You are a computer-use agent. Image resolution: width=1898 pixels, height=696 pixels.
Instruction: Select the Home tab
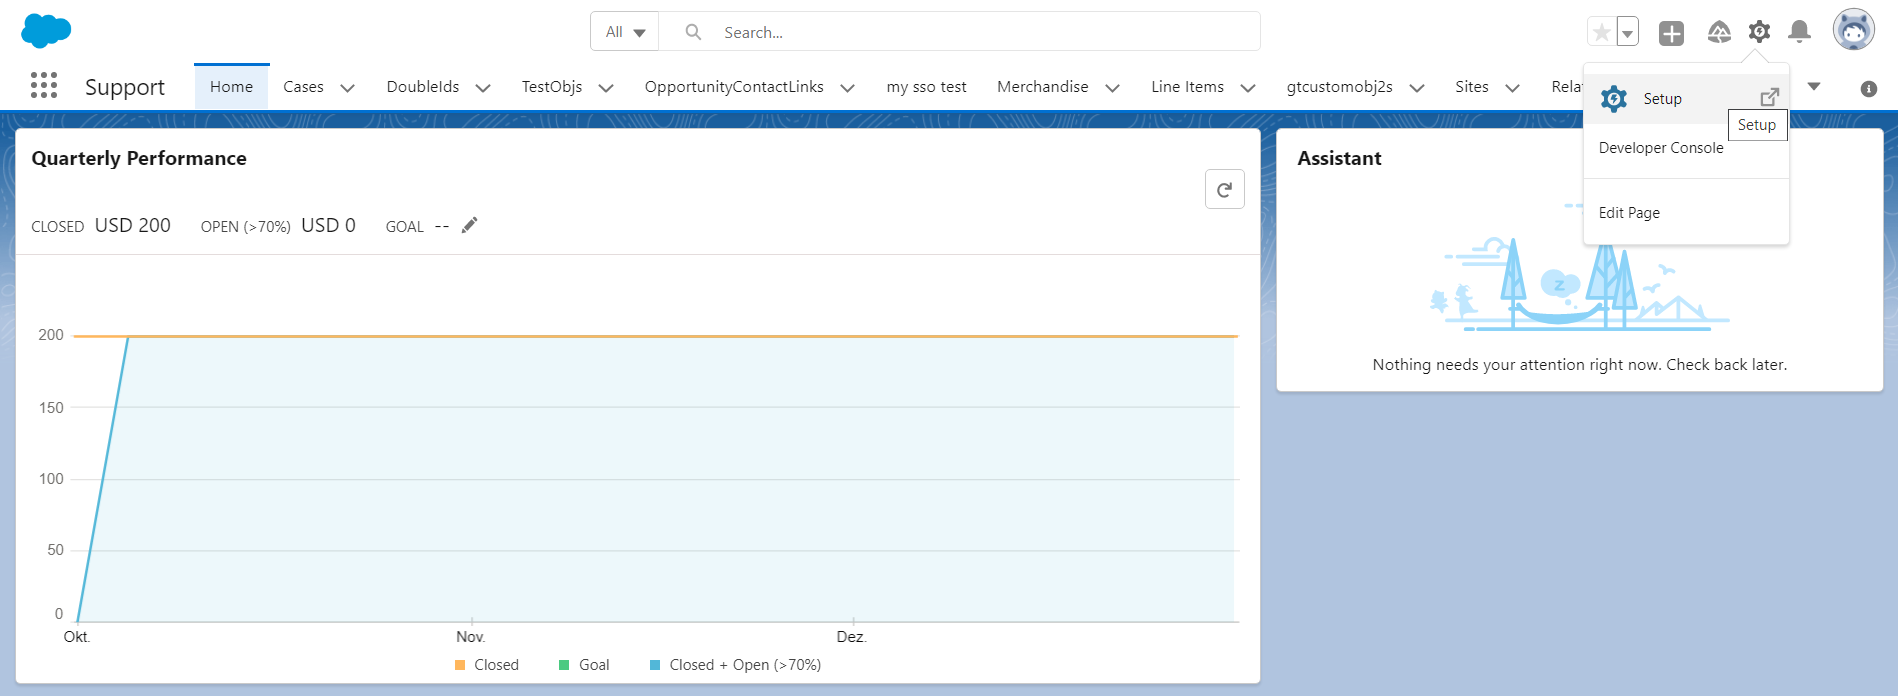tap(231, 87)
